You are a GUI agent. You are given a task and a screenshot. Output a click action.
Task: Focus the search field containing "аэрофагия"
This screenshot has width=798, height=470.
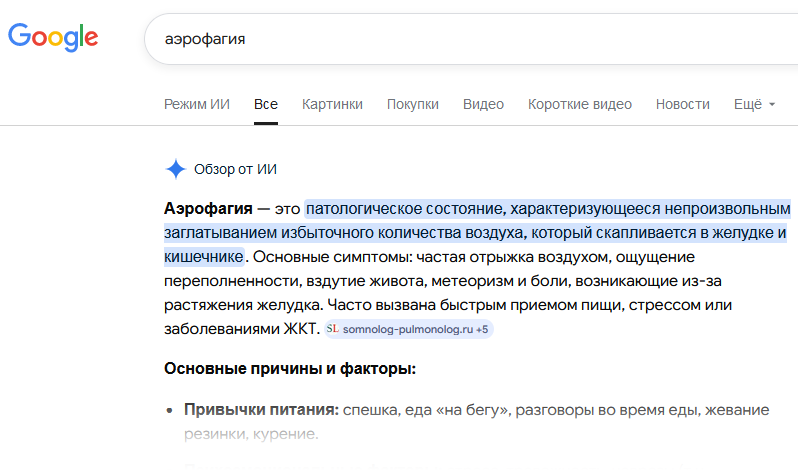coord(450,40)
